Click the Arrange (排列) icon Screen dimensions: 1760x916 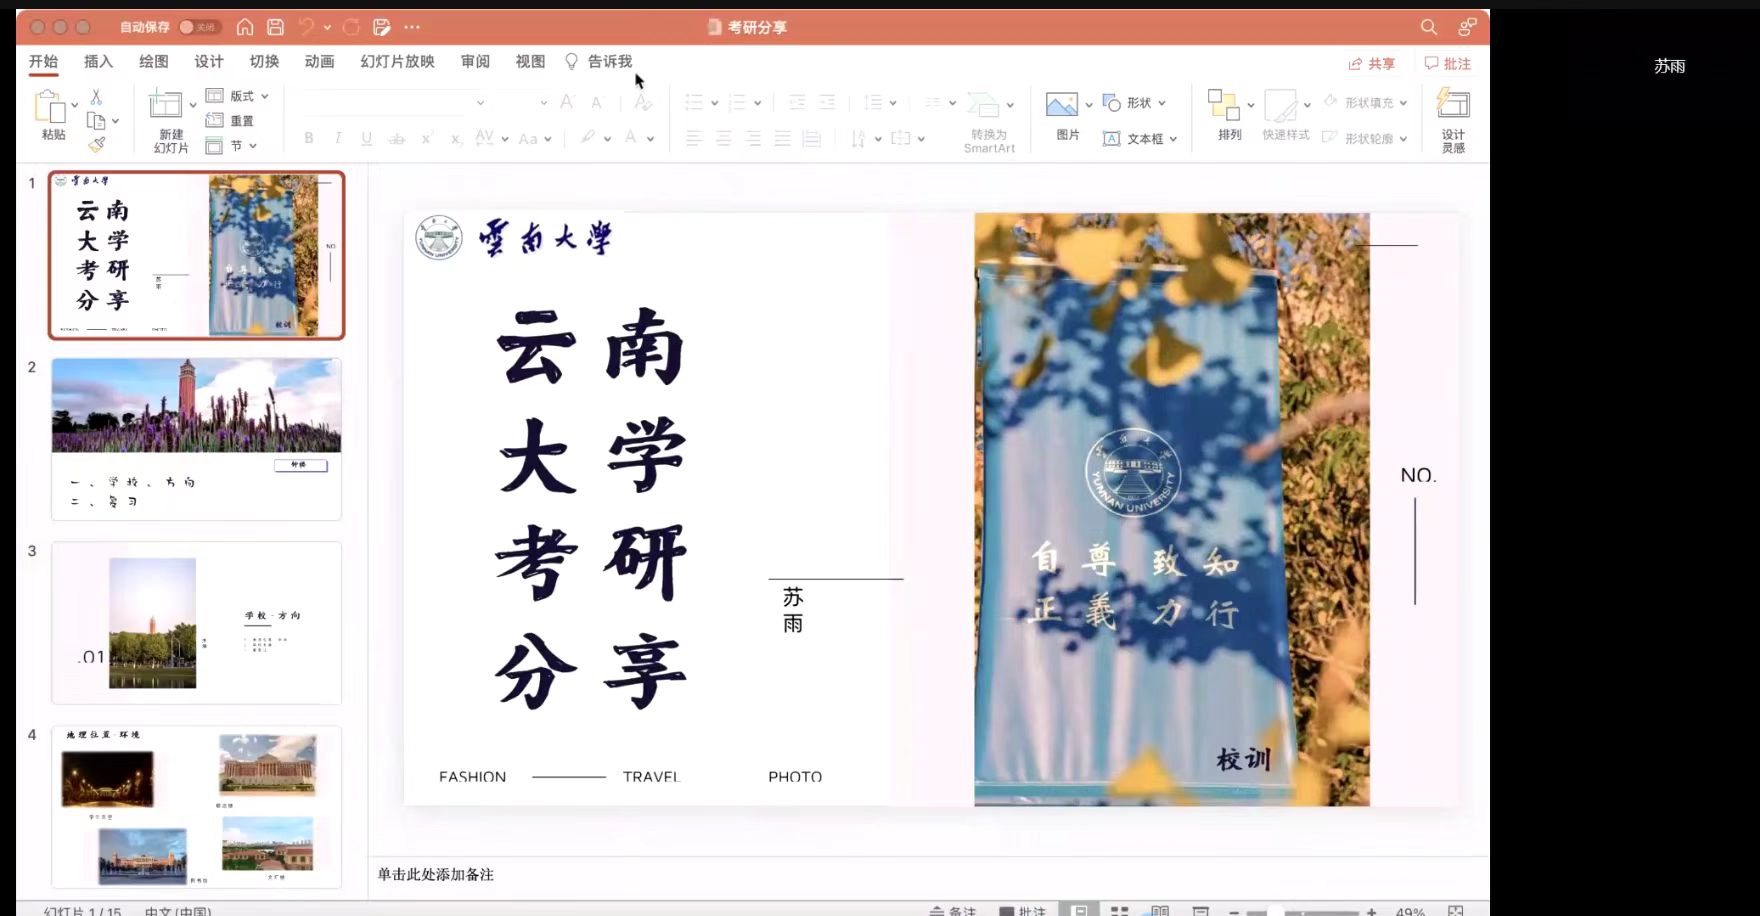[x=1223, y=104]
